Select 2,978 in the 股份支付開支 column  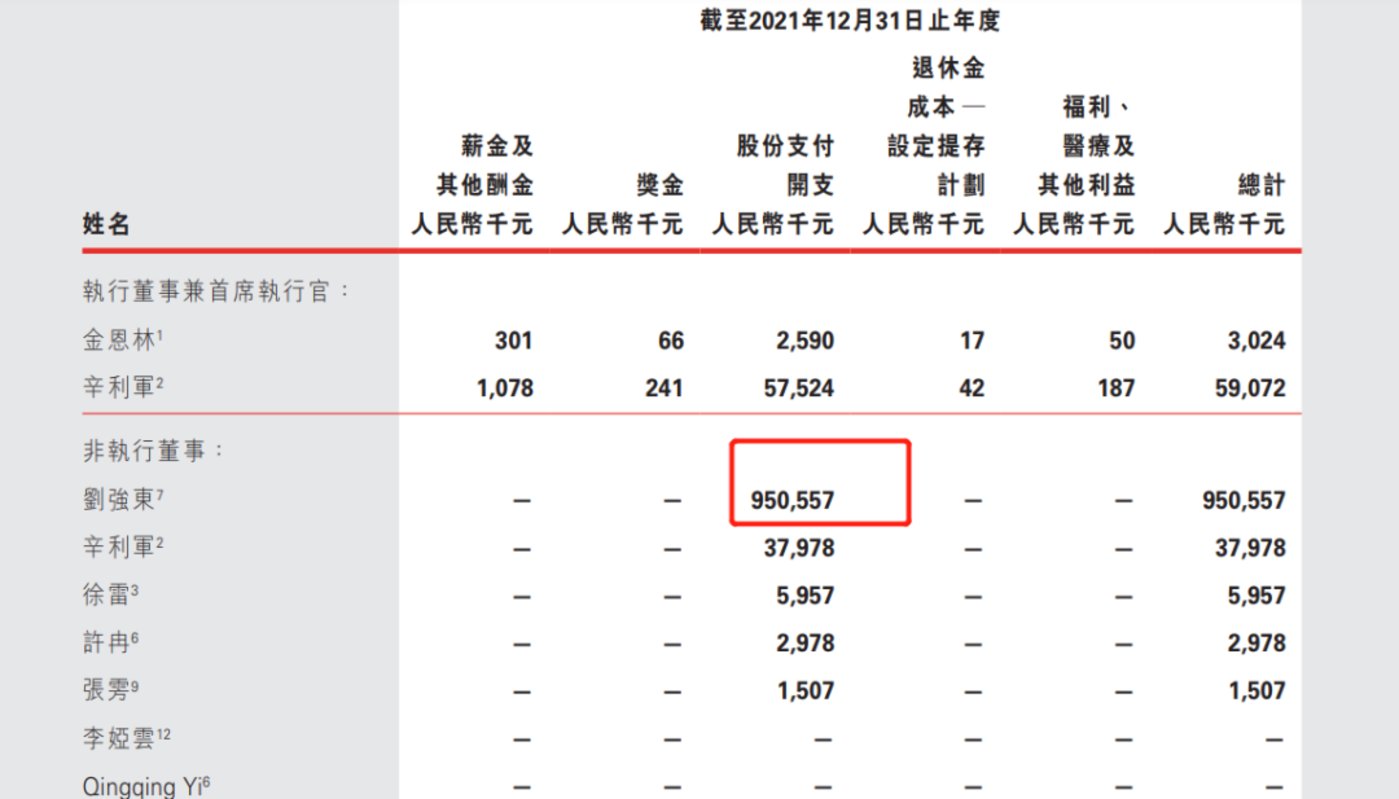tap(805, 643)
